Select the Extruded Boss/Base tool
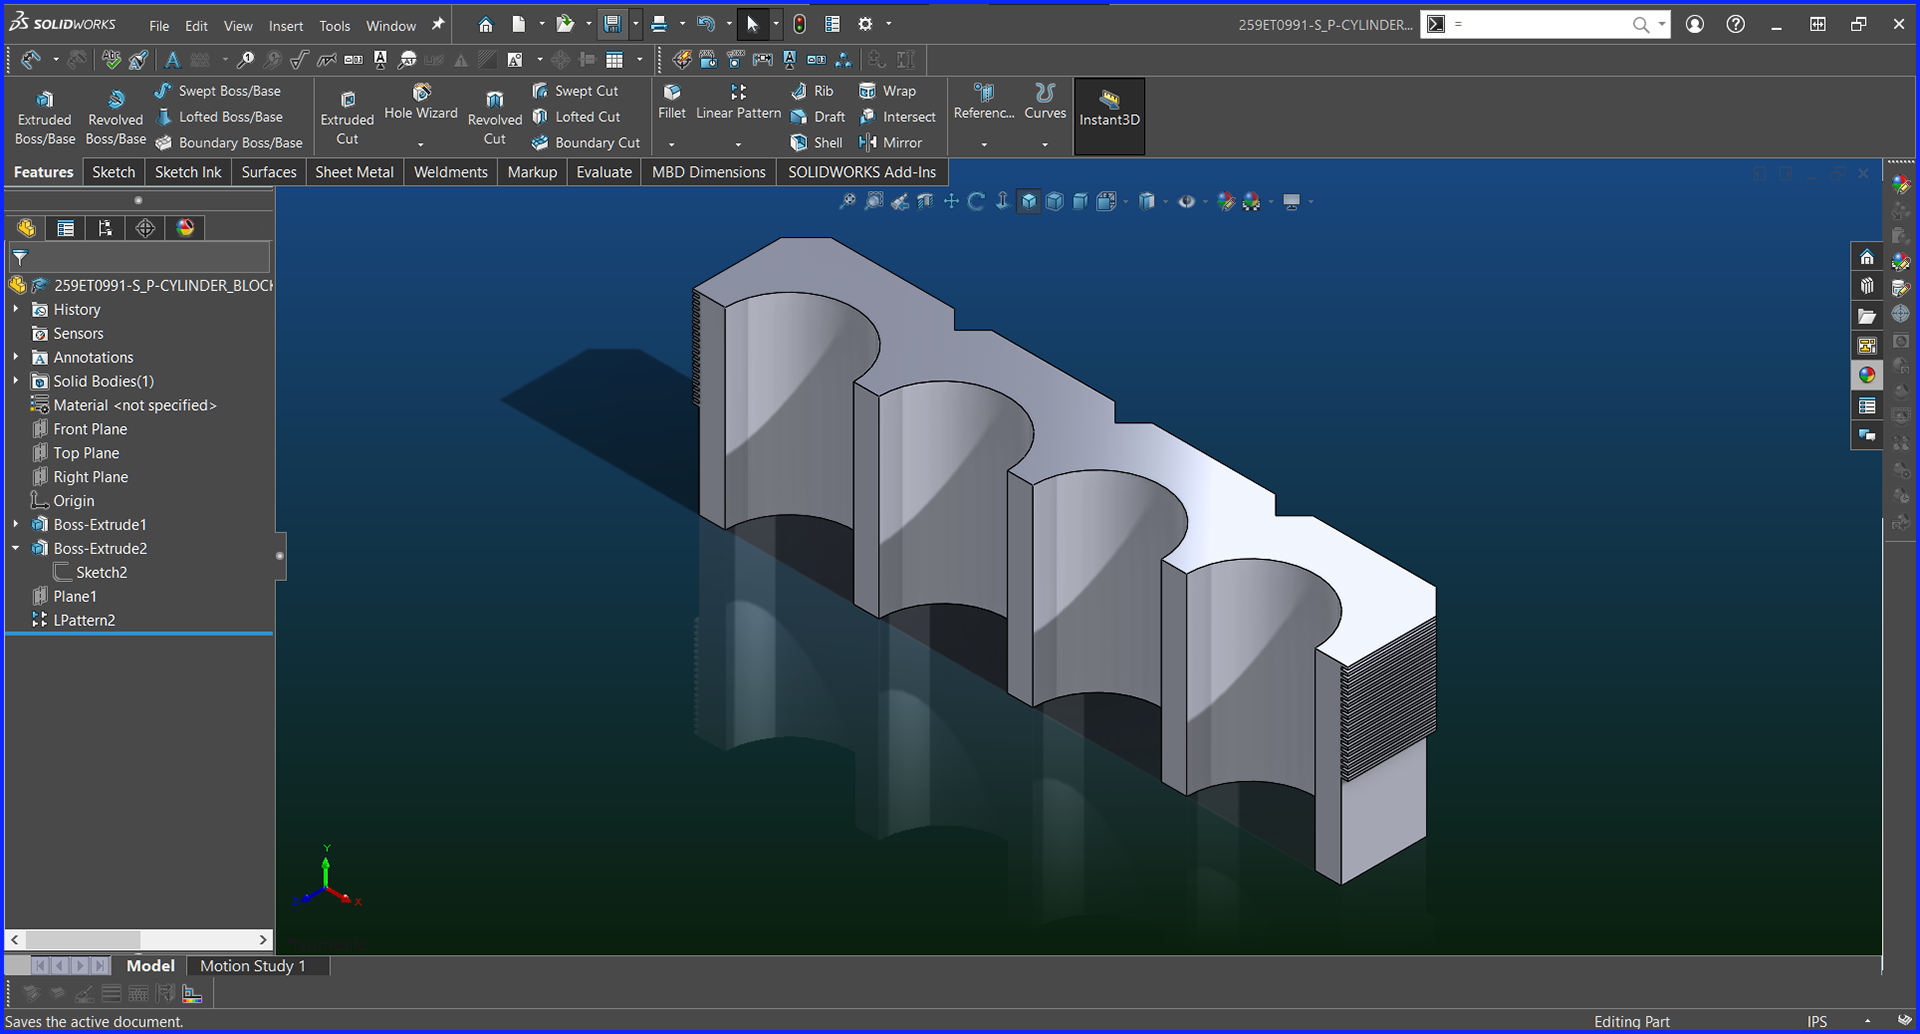Screen dimensions: 1920x1034 [x=45, y=117]
